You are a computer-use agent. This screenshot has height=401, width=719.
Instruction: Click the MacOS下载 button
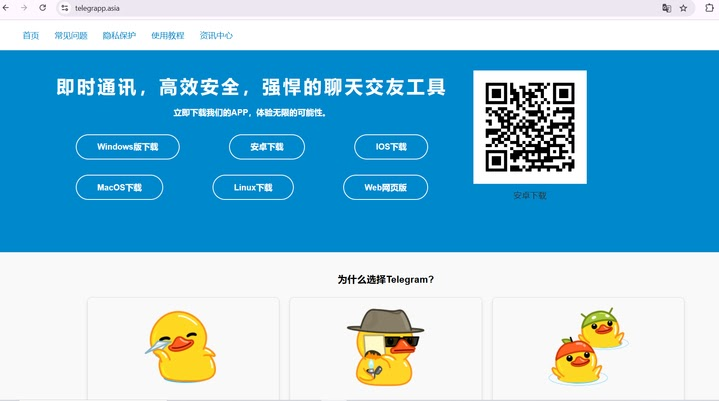coord(119,187)
